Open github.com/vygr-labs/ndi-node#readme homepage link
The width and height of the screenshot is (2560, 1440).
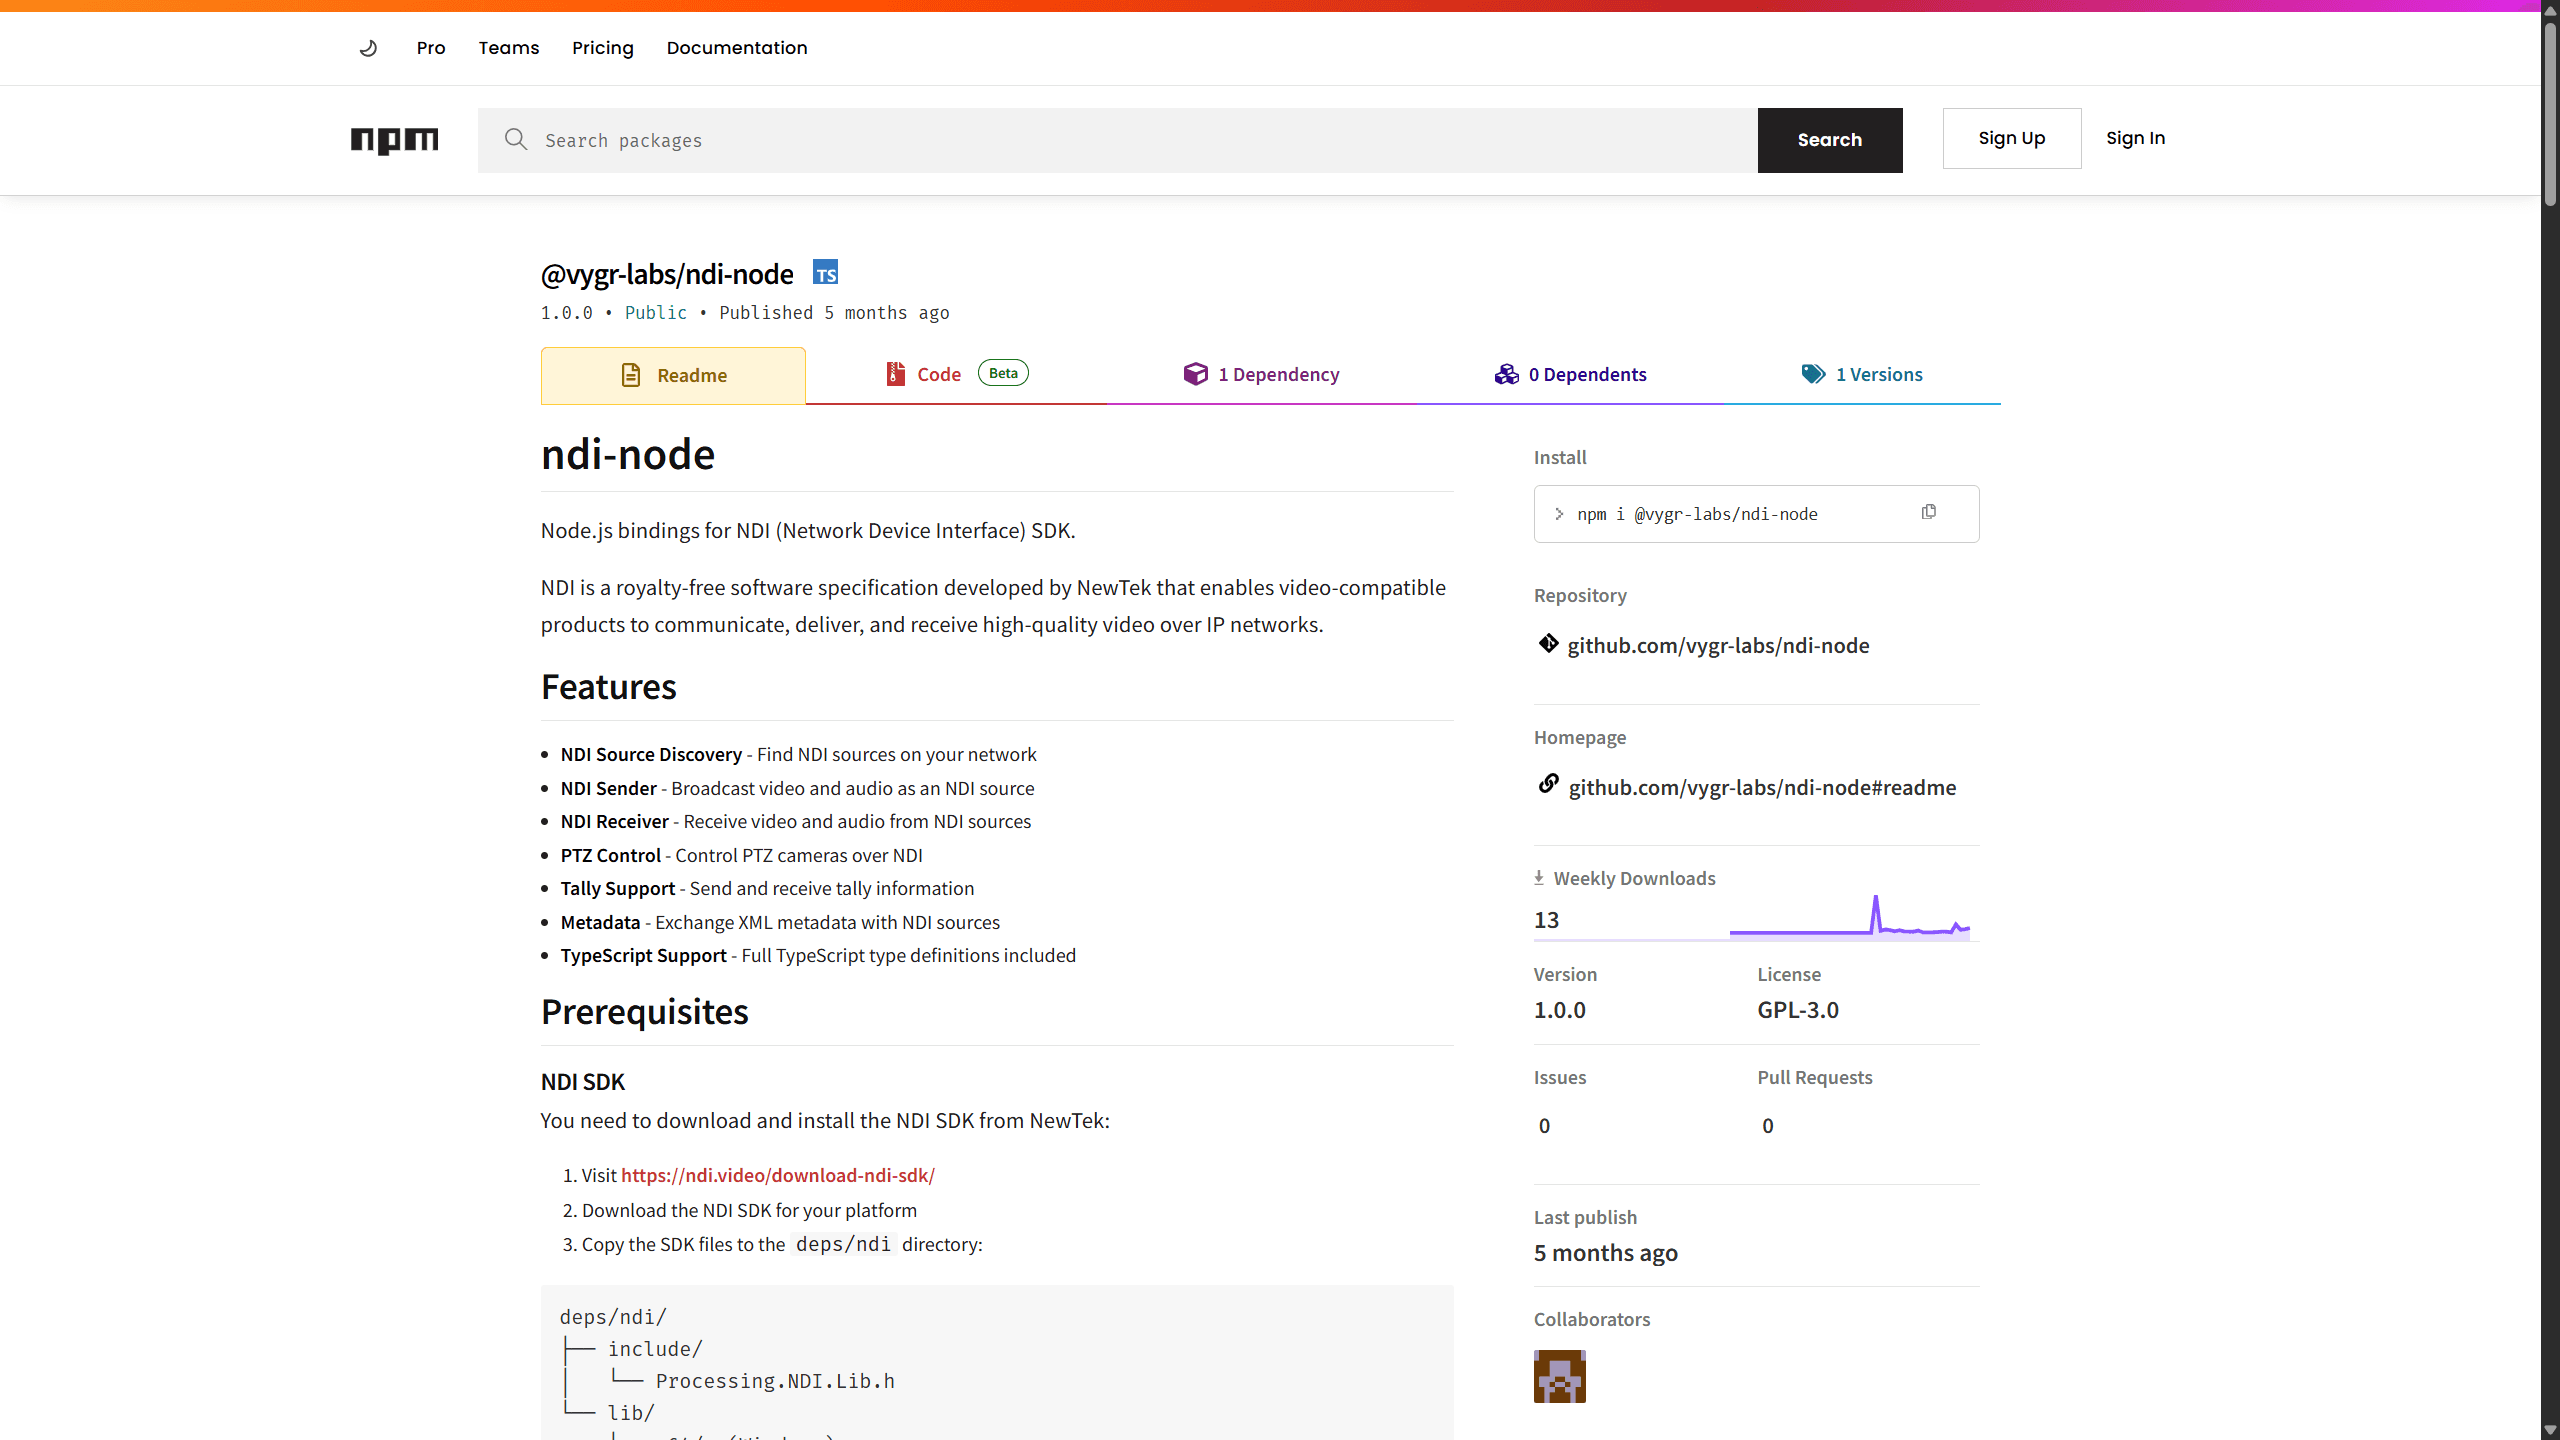(x=1762, y=787)
